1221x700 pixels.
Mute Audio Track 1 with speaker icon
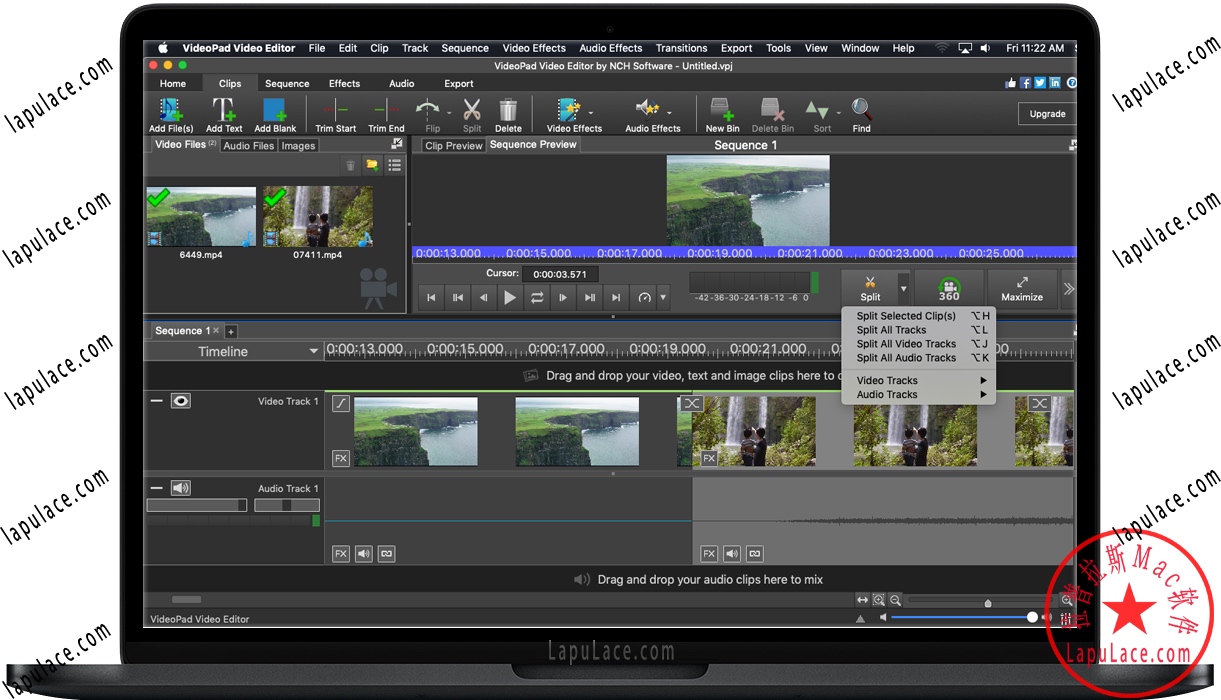[x=182, y=487]
